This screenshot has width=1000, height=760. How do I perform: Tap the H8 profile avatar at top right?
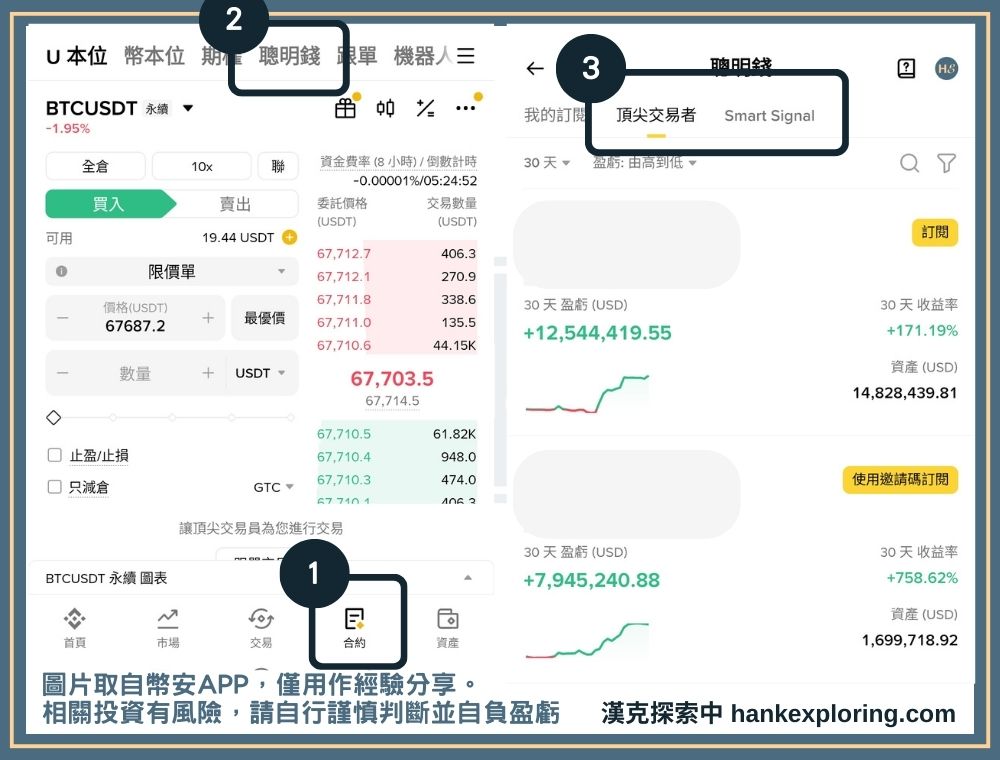(946, 69)
